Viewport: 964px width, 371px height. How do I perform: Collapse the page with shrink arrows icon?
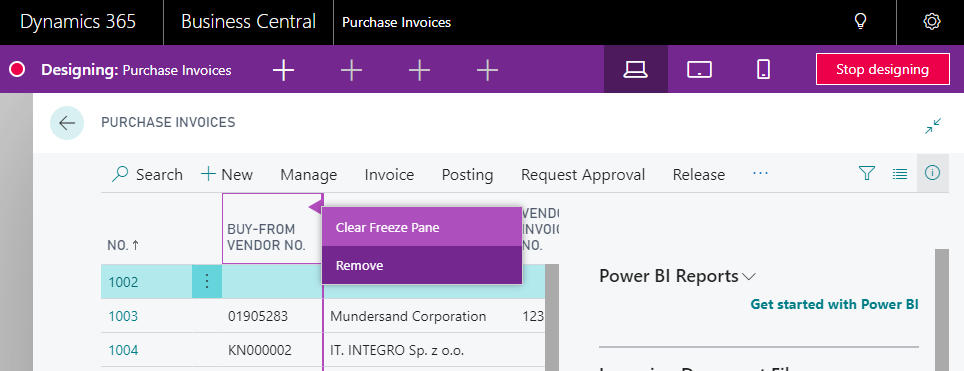click(933, 126)
